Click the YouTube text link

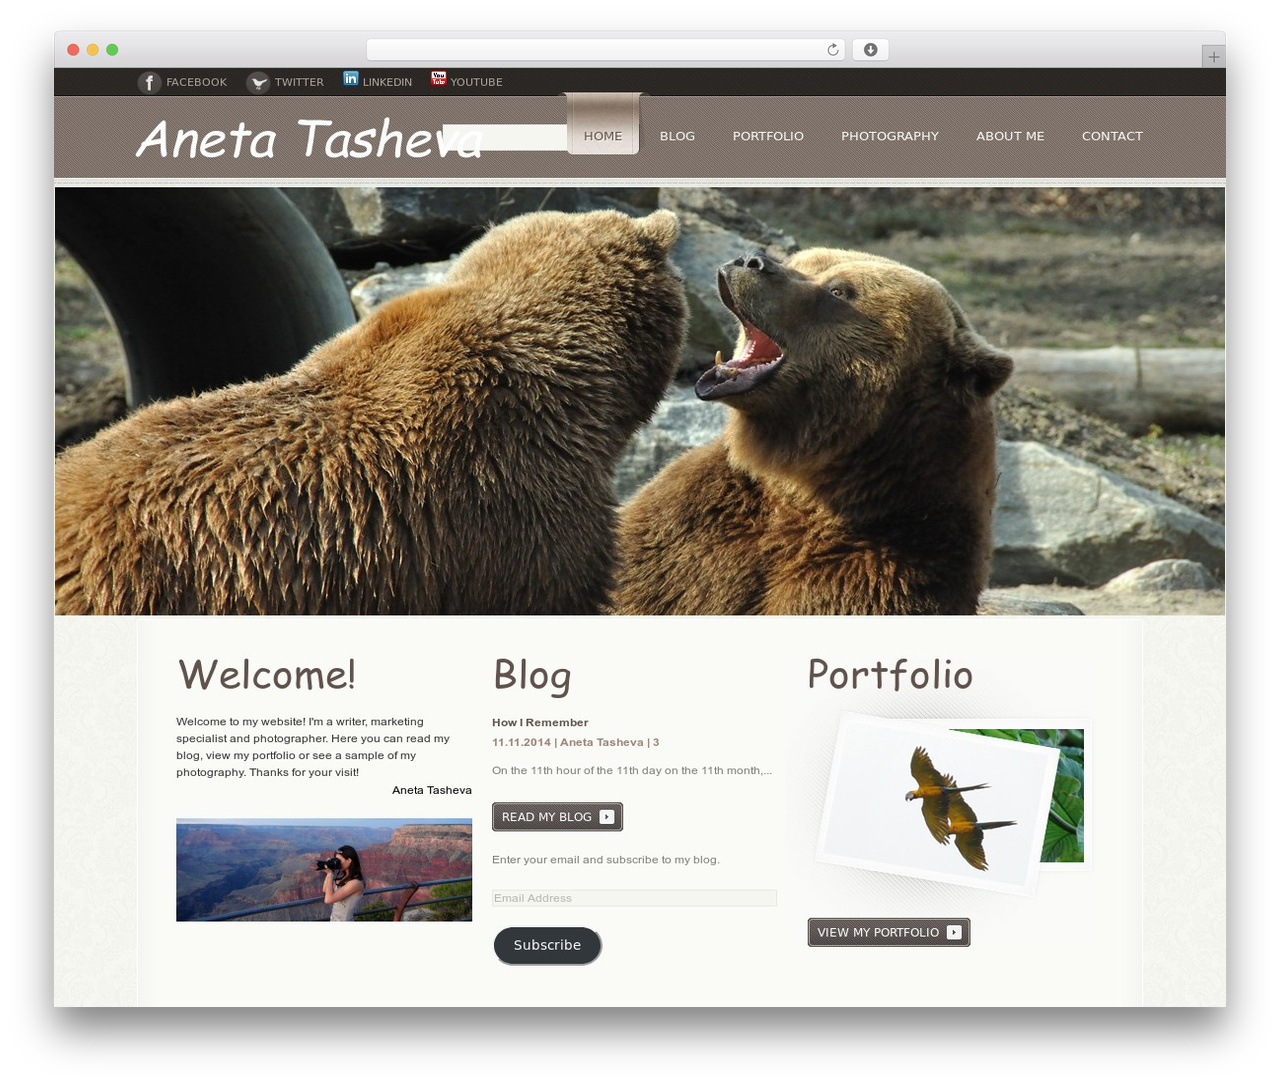tap(476, 82)
